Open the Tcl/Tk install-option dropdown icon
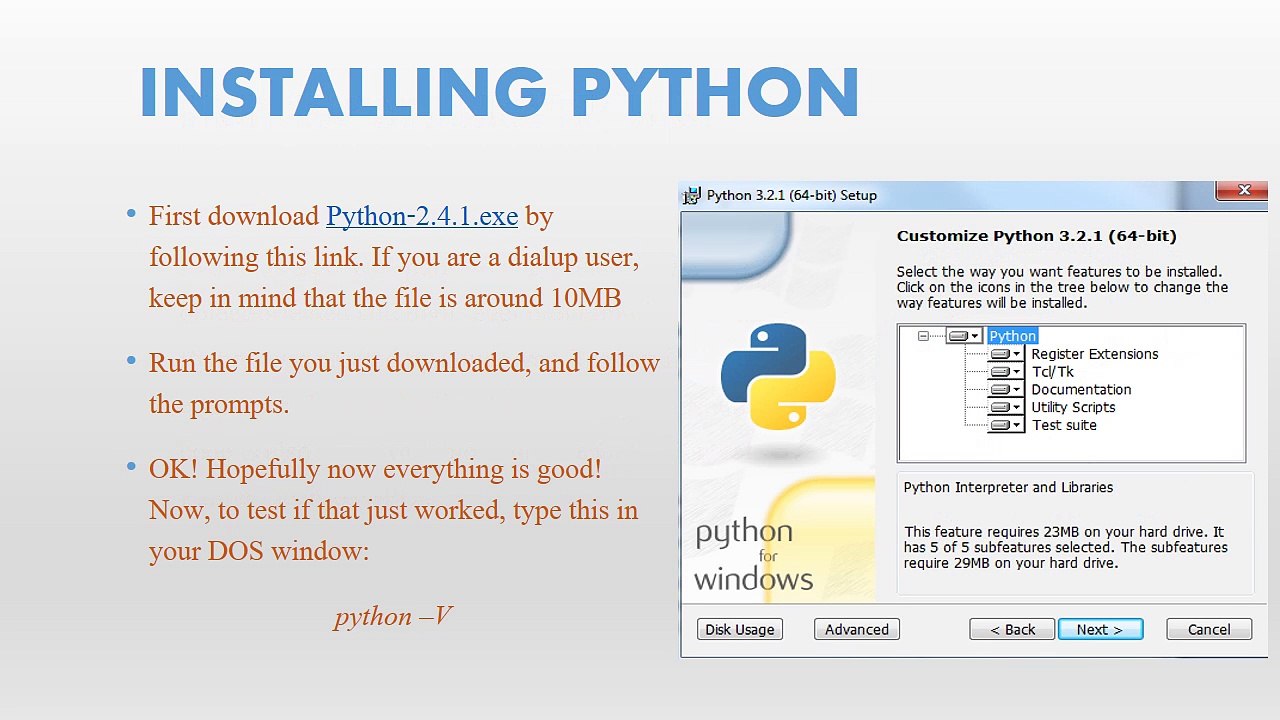The image size is (1280, 720). pos(1006,372)
